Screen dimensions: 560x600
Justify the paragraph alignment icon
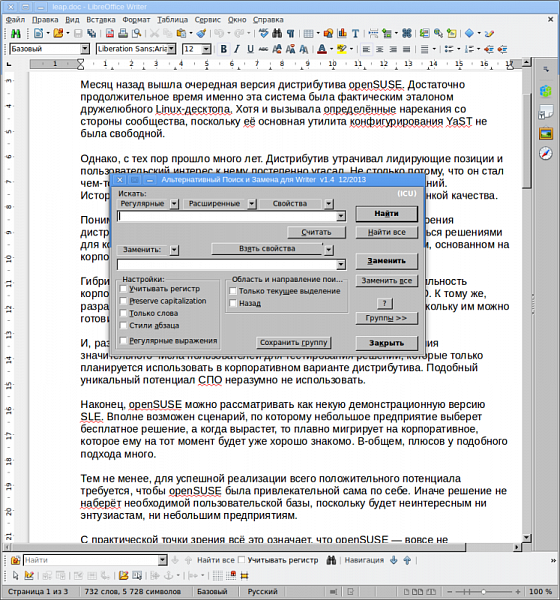tap(407, 49)
